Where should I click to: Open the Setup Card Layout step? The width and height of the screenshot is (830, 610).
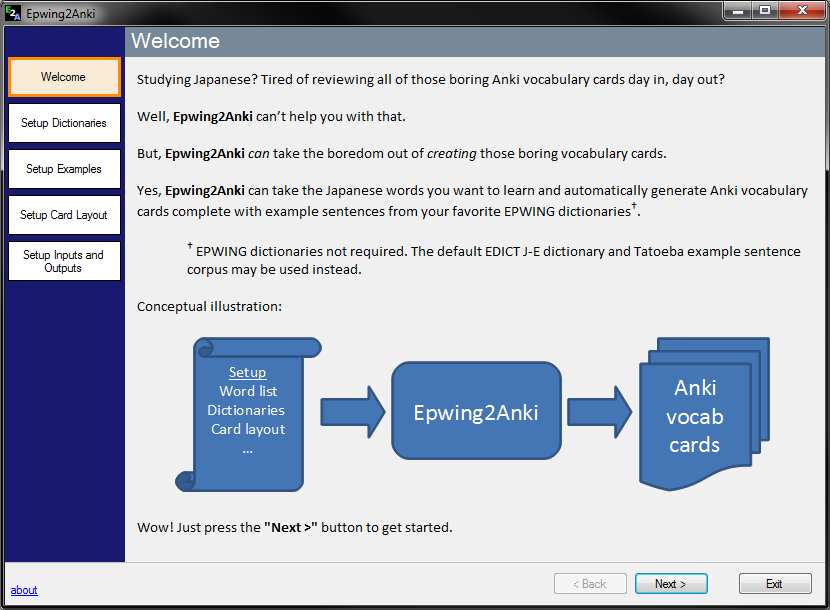64,215
